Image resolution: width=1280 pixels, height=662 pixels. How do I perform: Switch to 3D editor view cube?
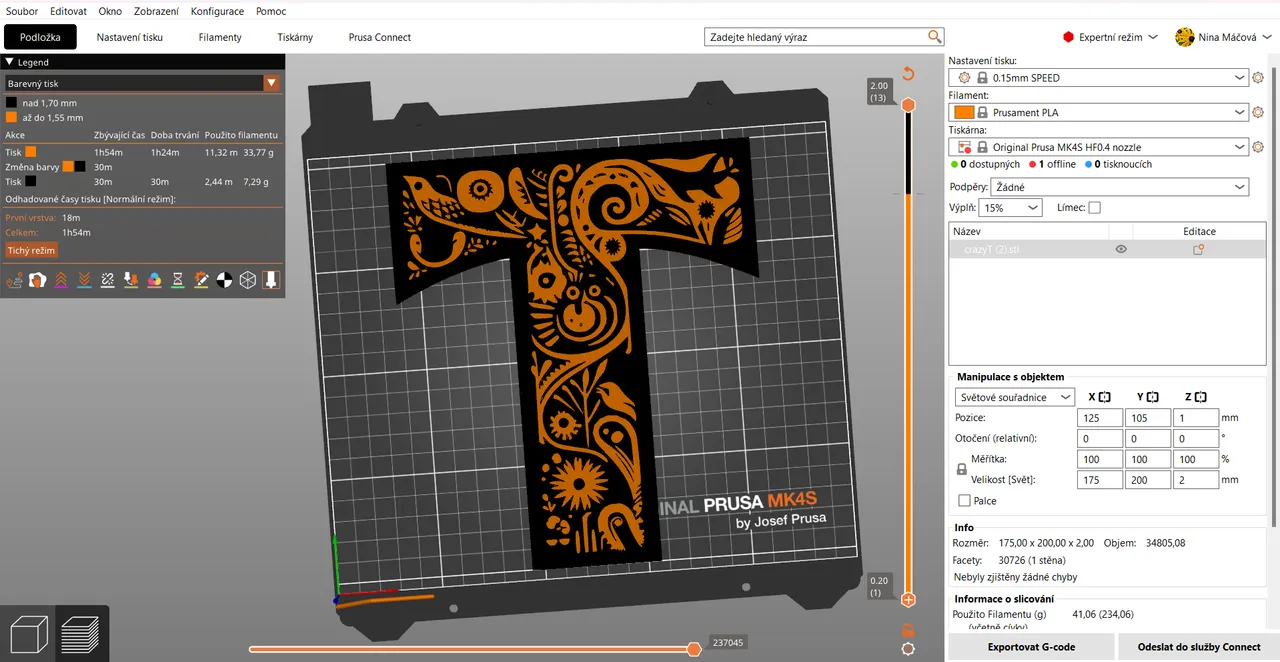tap(28, 634)
